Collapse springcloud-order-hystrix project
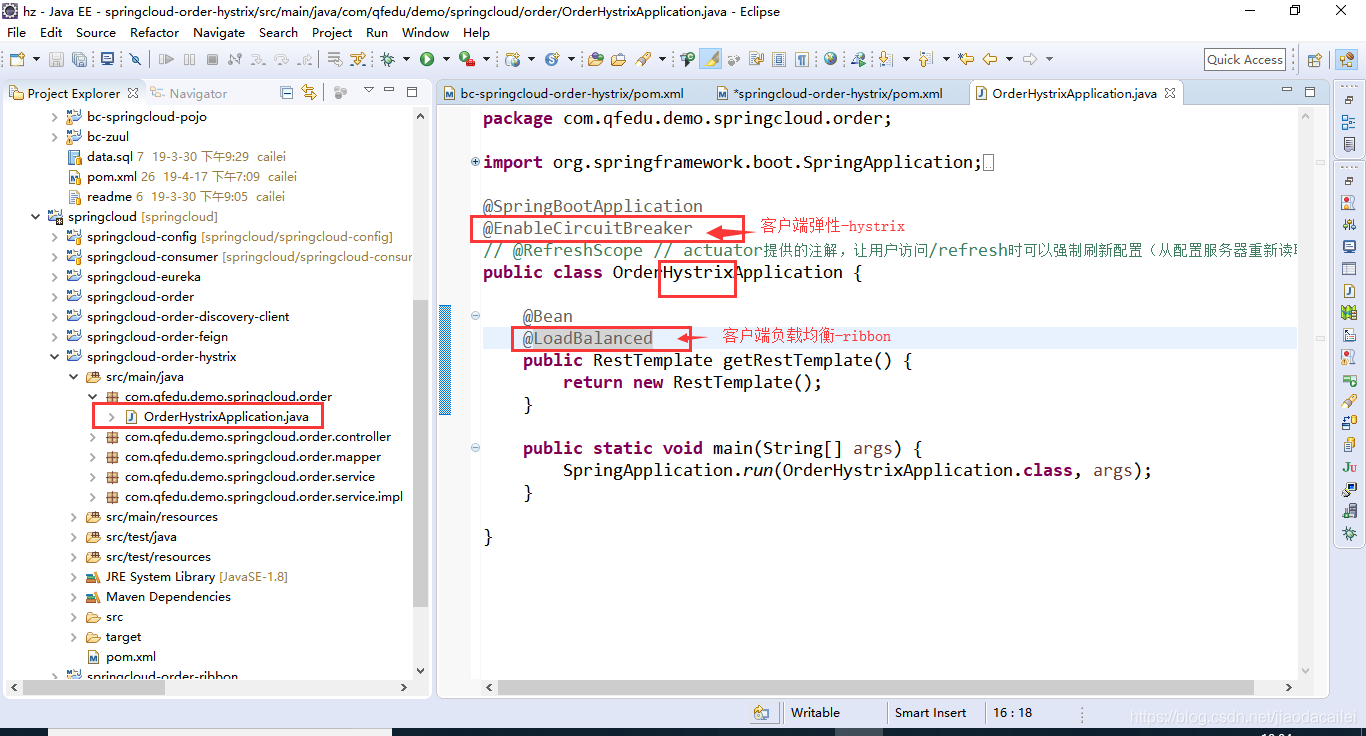Screen dimensions: 1366x736 55,357
